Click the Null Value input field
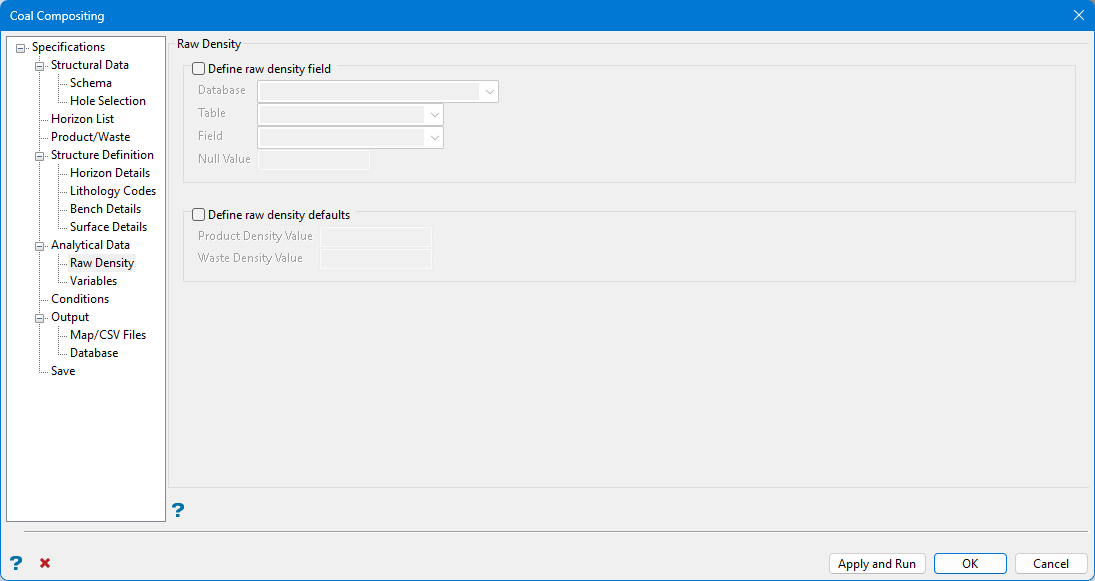 point(314,159)
